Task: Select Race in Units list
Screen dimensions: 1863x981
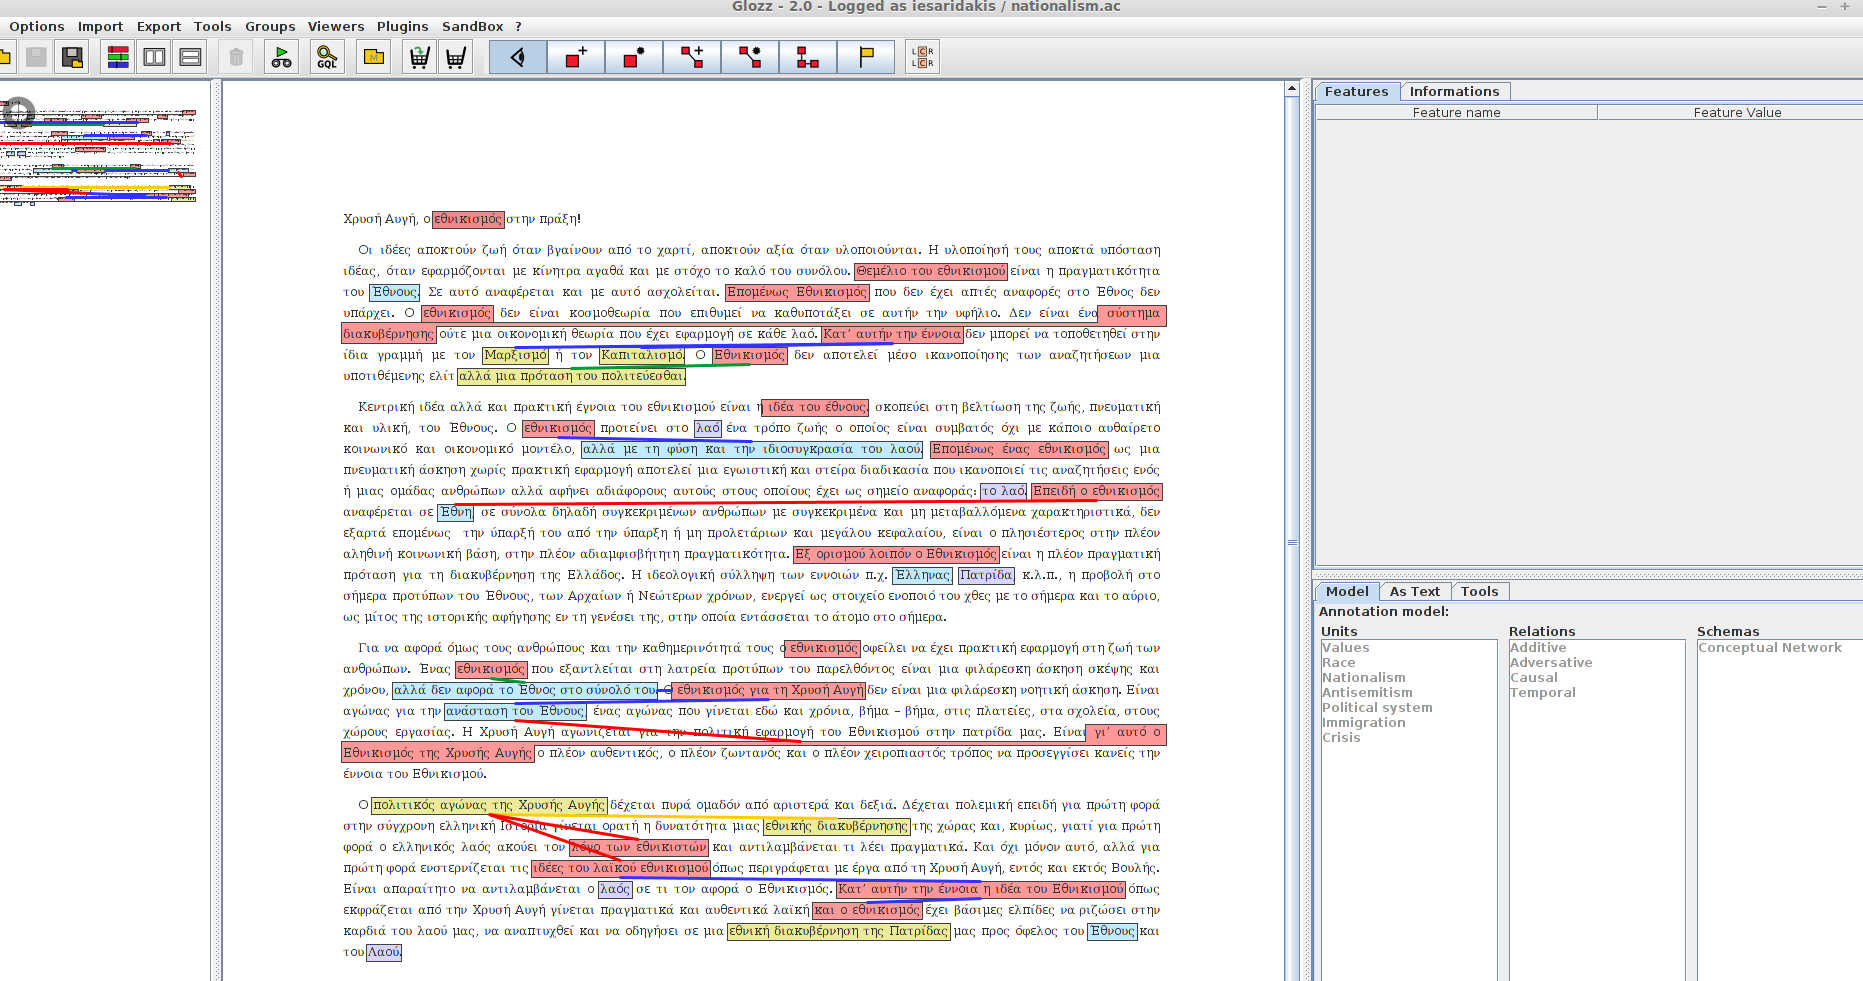Action: [x=1338, y=662]
